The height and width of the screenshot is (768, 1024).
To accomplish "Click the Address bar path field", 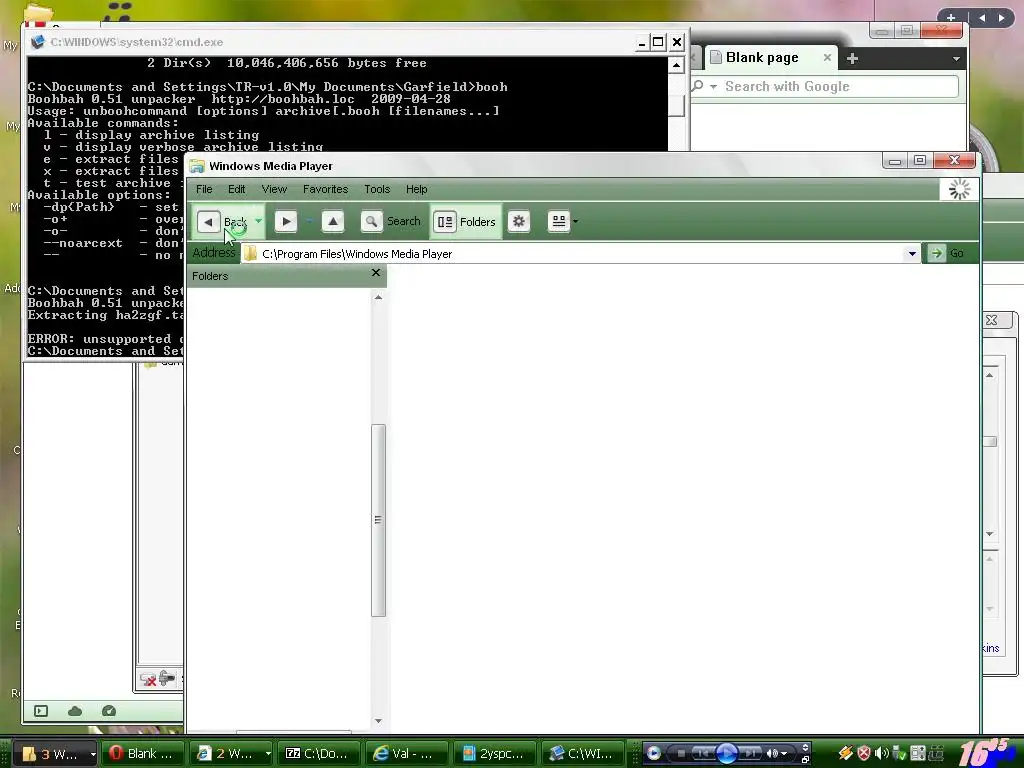I will pos(573,254).
